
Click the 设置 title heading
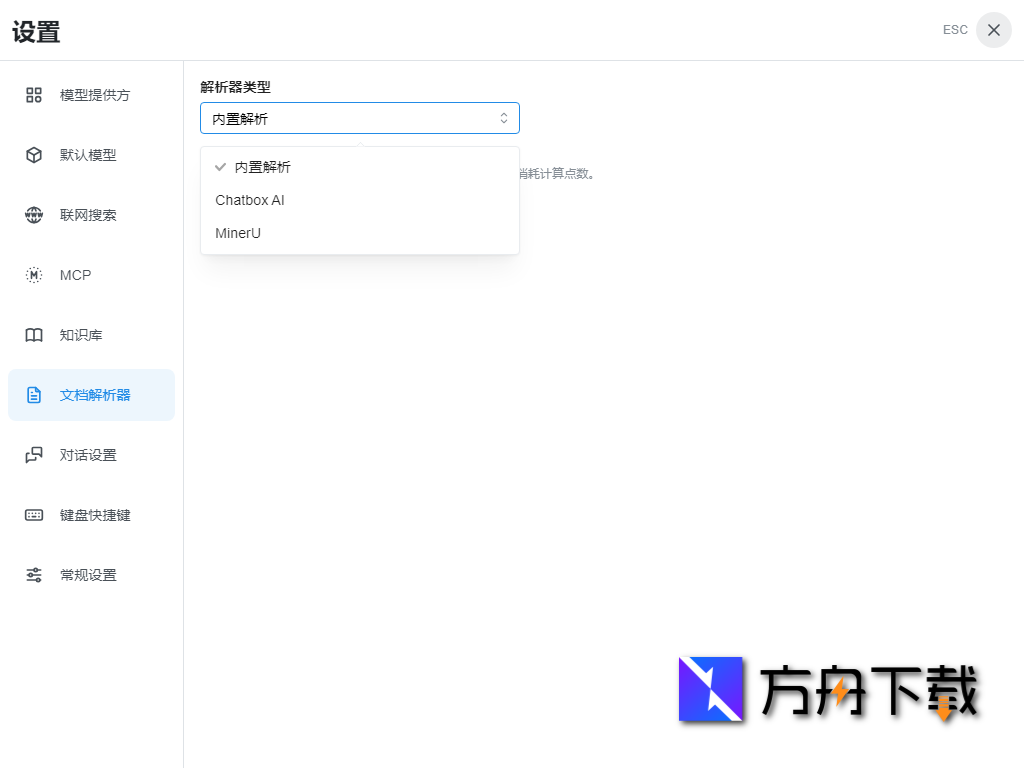36,32
